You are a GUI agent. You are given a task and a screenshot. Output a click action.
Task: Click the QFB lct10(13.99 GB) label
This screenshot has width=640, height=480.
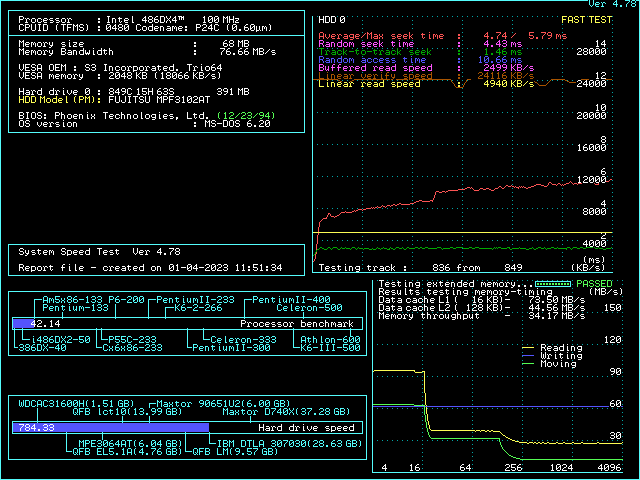click(x=127, y=412)
